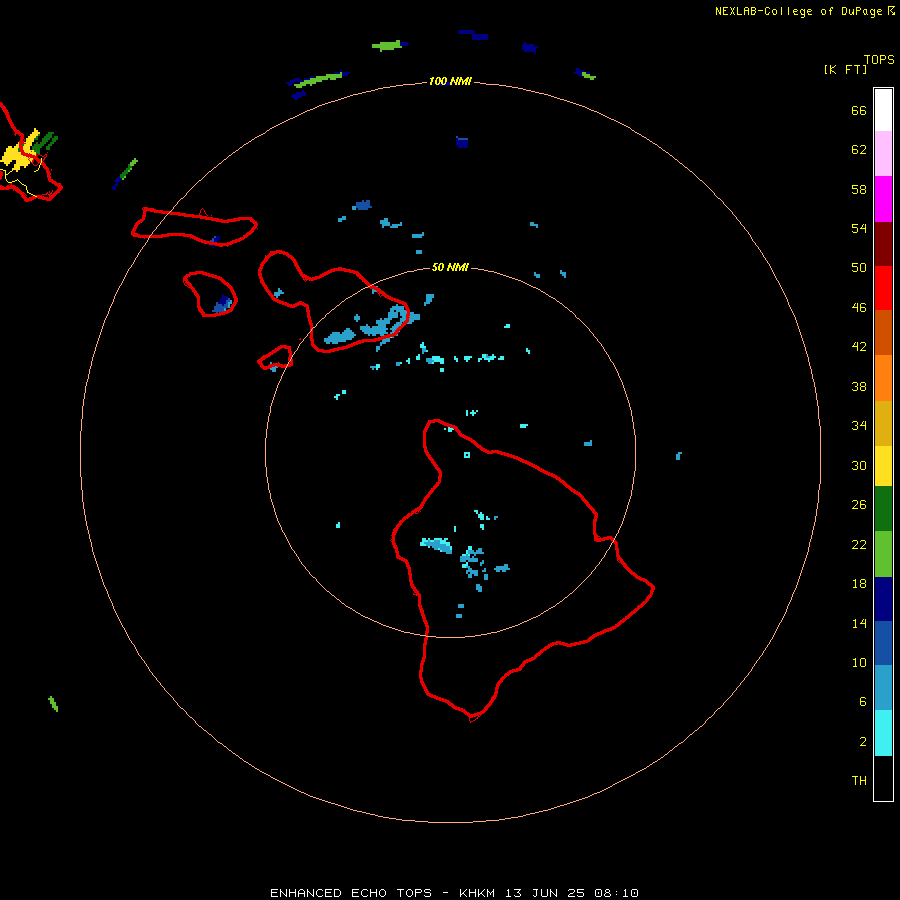Click the TOPS legend heading

[x=879, y=59]
